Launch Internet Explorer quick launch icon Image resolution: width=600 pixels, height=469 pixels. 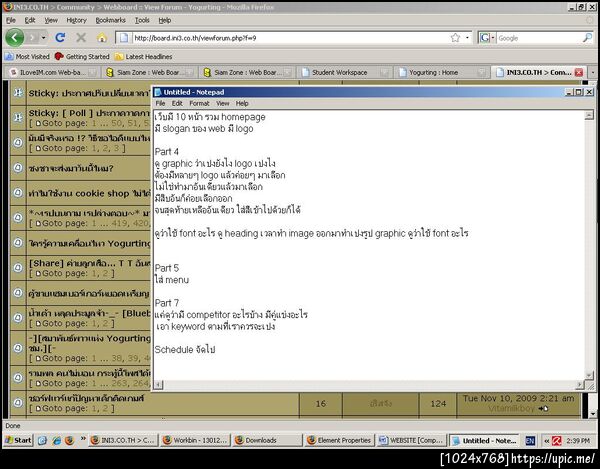pyautogui.click(x=57, y=441)
